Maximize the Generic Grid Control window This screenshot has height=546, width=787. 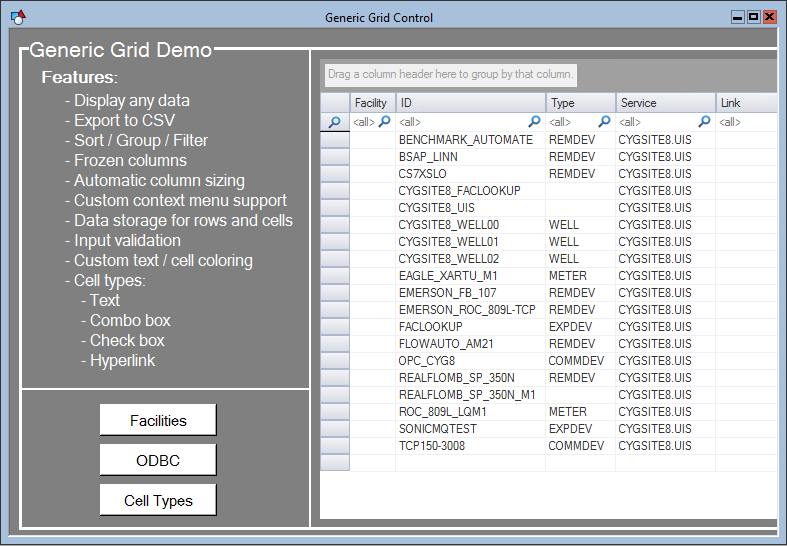[753, 17]
